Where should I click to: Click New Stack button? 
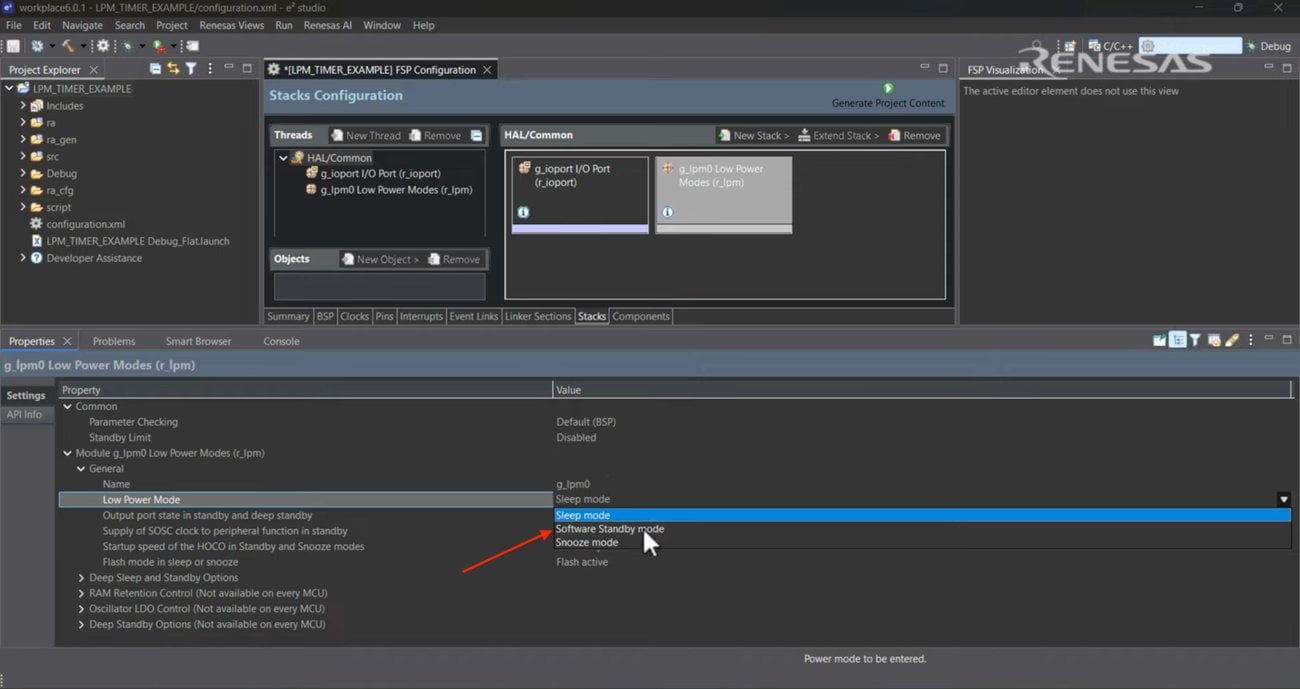pos(754,135)
